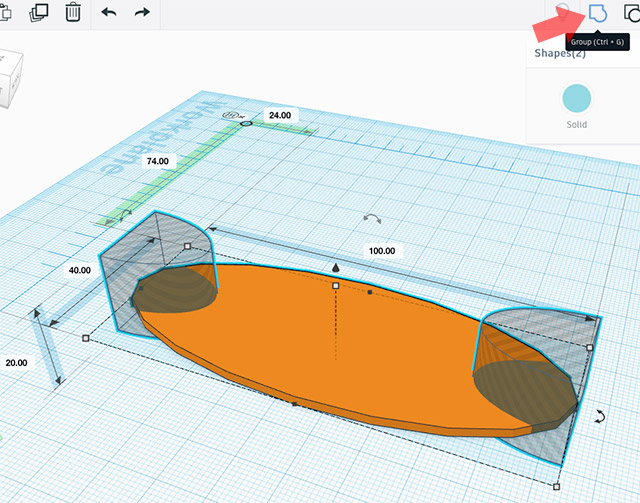Screen dimensions: 640x503
Task: Edit the 100.00 length dimension
Action: [380, 251]
